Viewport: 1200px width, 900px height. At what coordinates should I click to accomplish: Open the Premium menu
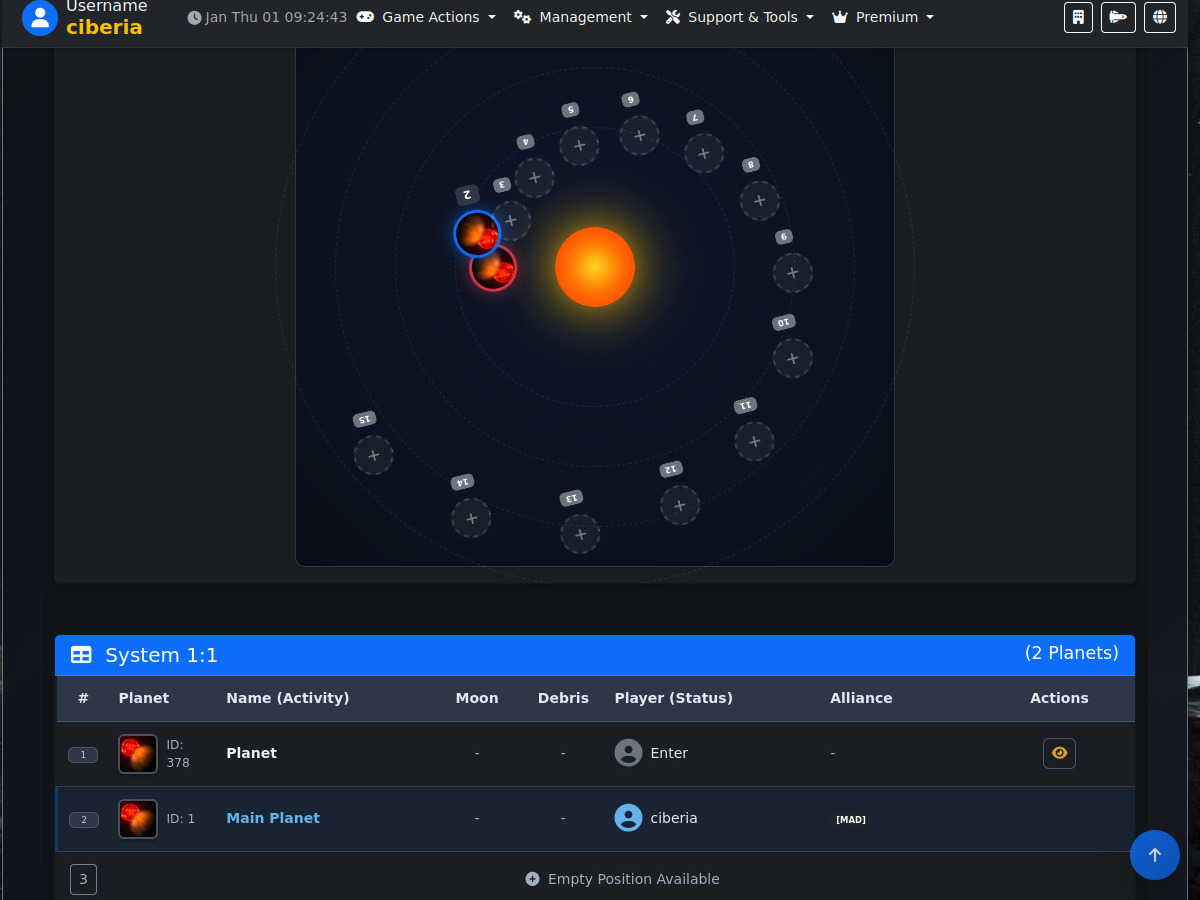coord(883,17)
